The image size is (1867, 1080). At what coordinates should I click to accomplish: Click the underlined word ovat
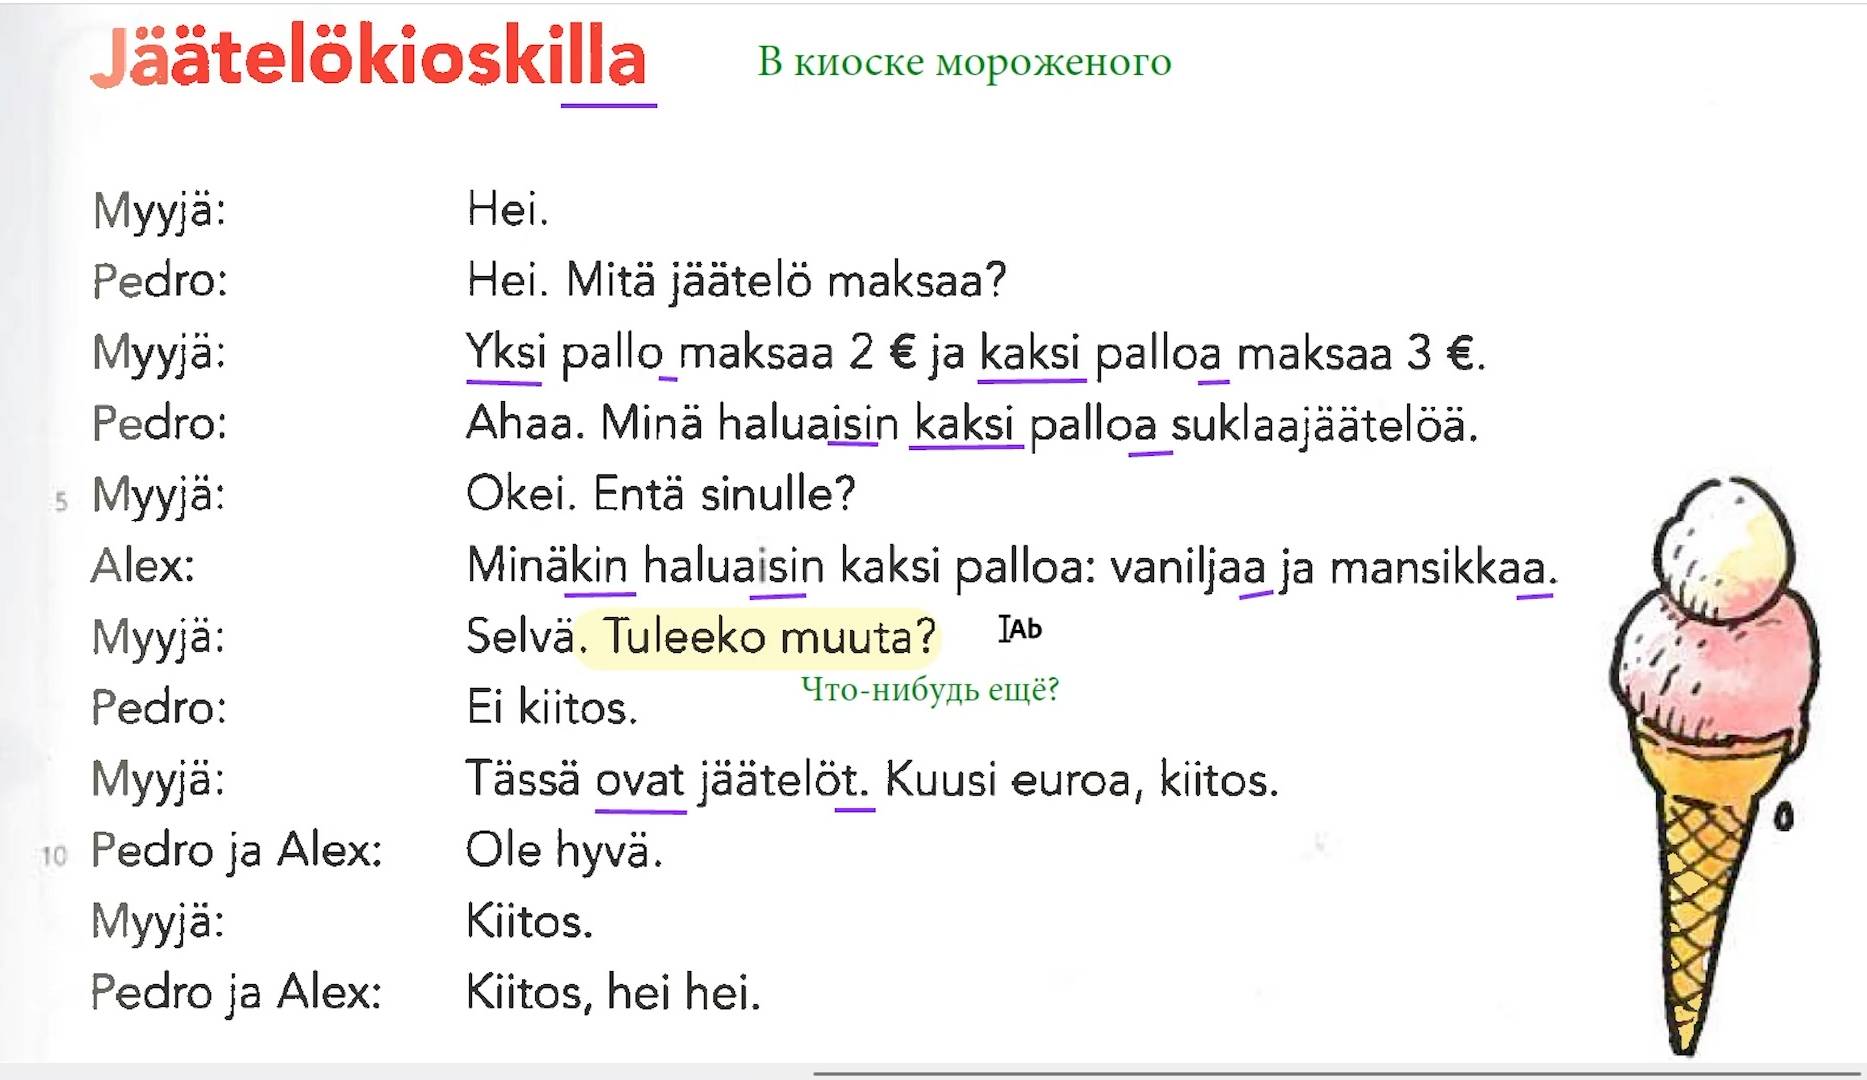point(640,780)
